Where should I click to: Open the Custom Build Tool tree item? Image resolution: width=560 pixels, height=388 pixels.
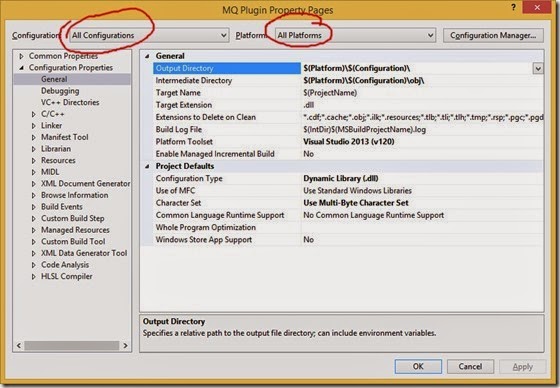pos(73,242)
